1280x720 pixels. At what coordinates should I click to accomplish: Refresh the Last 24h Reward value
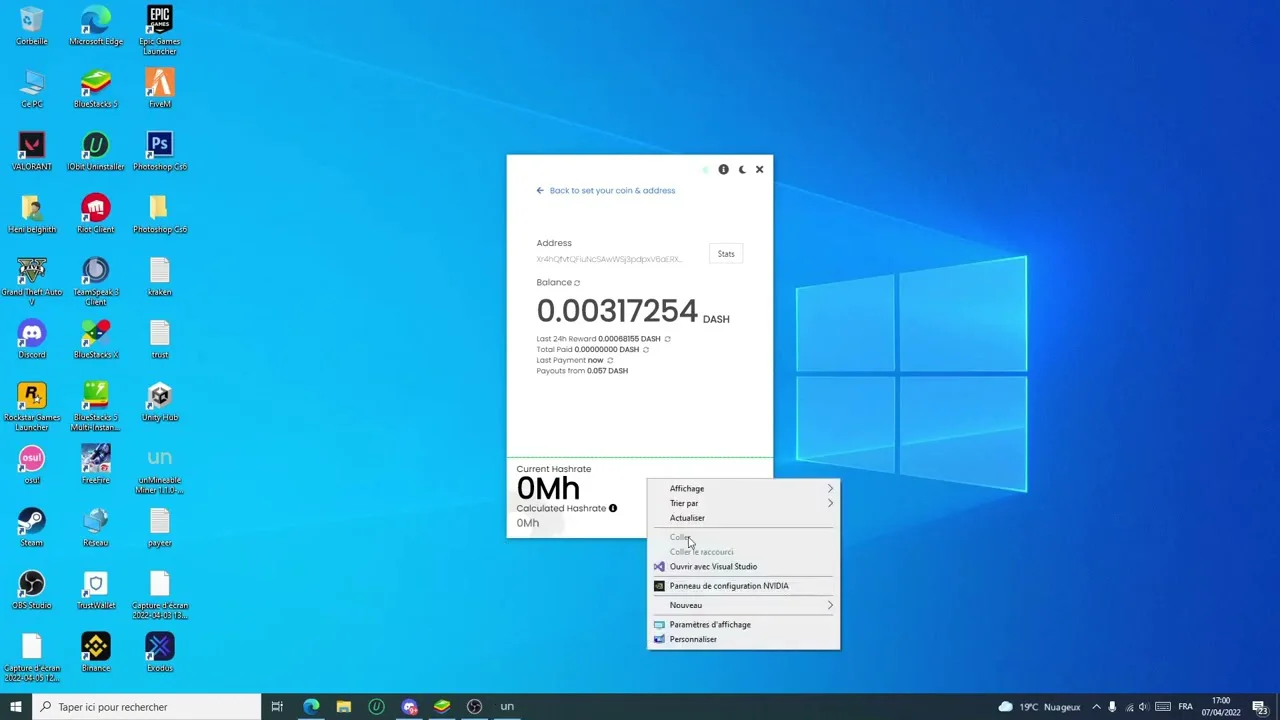pyautogui.click(x=668, y=339)
